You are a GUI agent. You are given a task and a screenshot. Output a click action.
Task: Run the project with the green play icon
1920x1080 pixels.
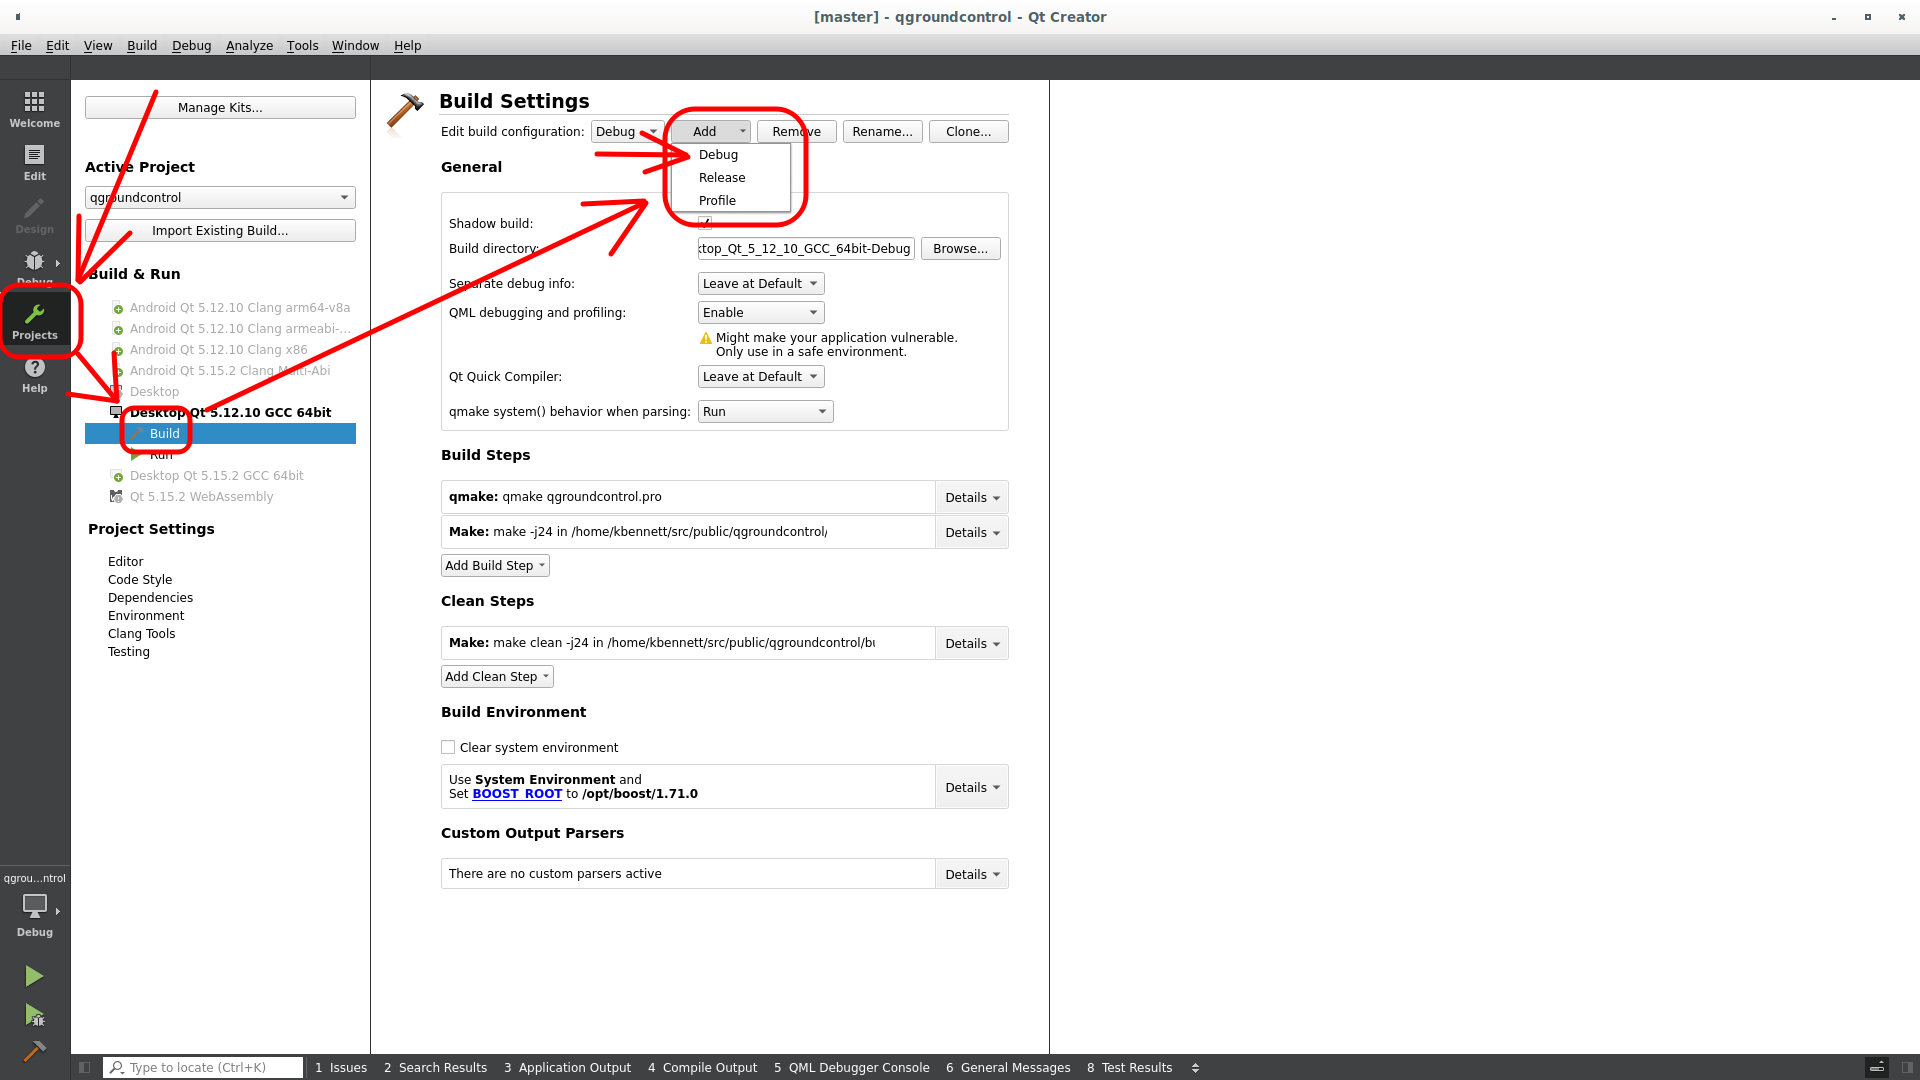(33, 975)
